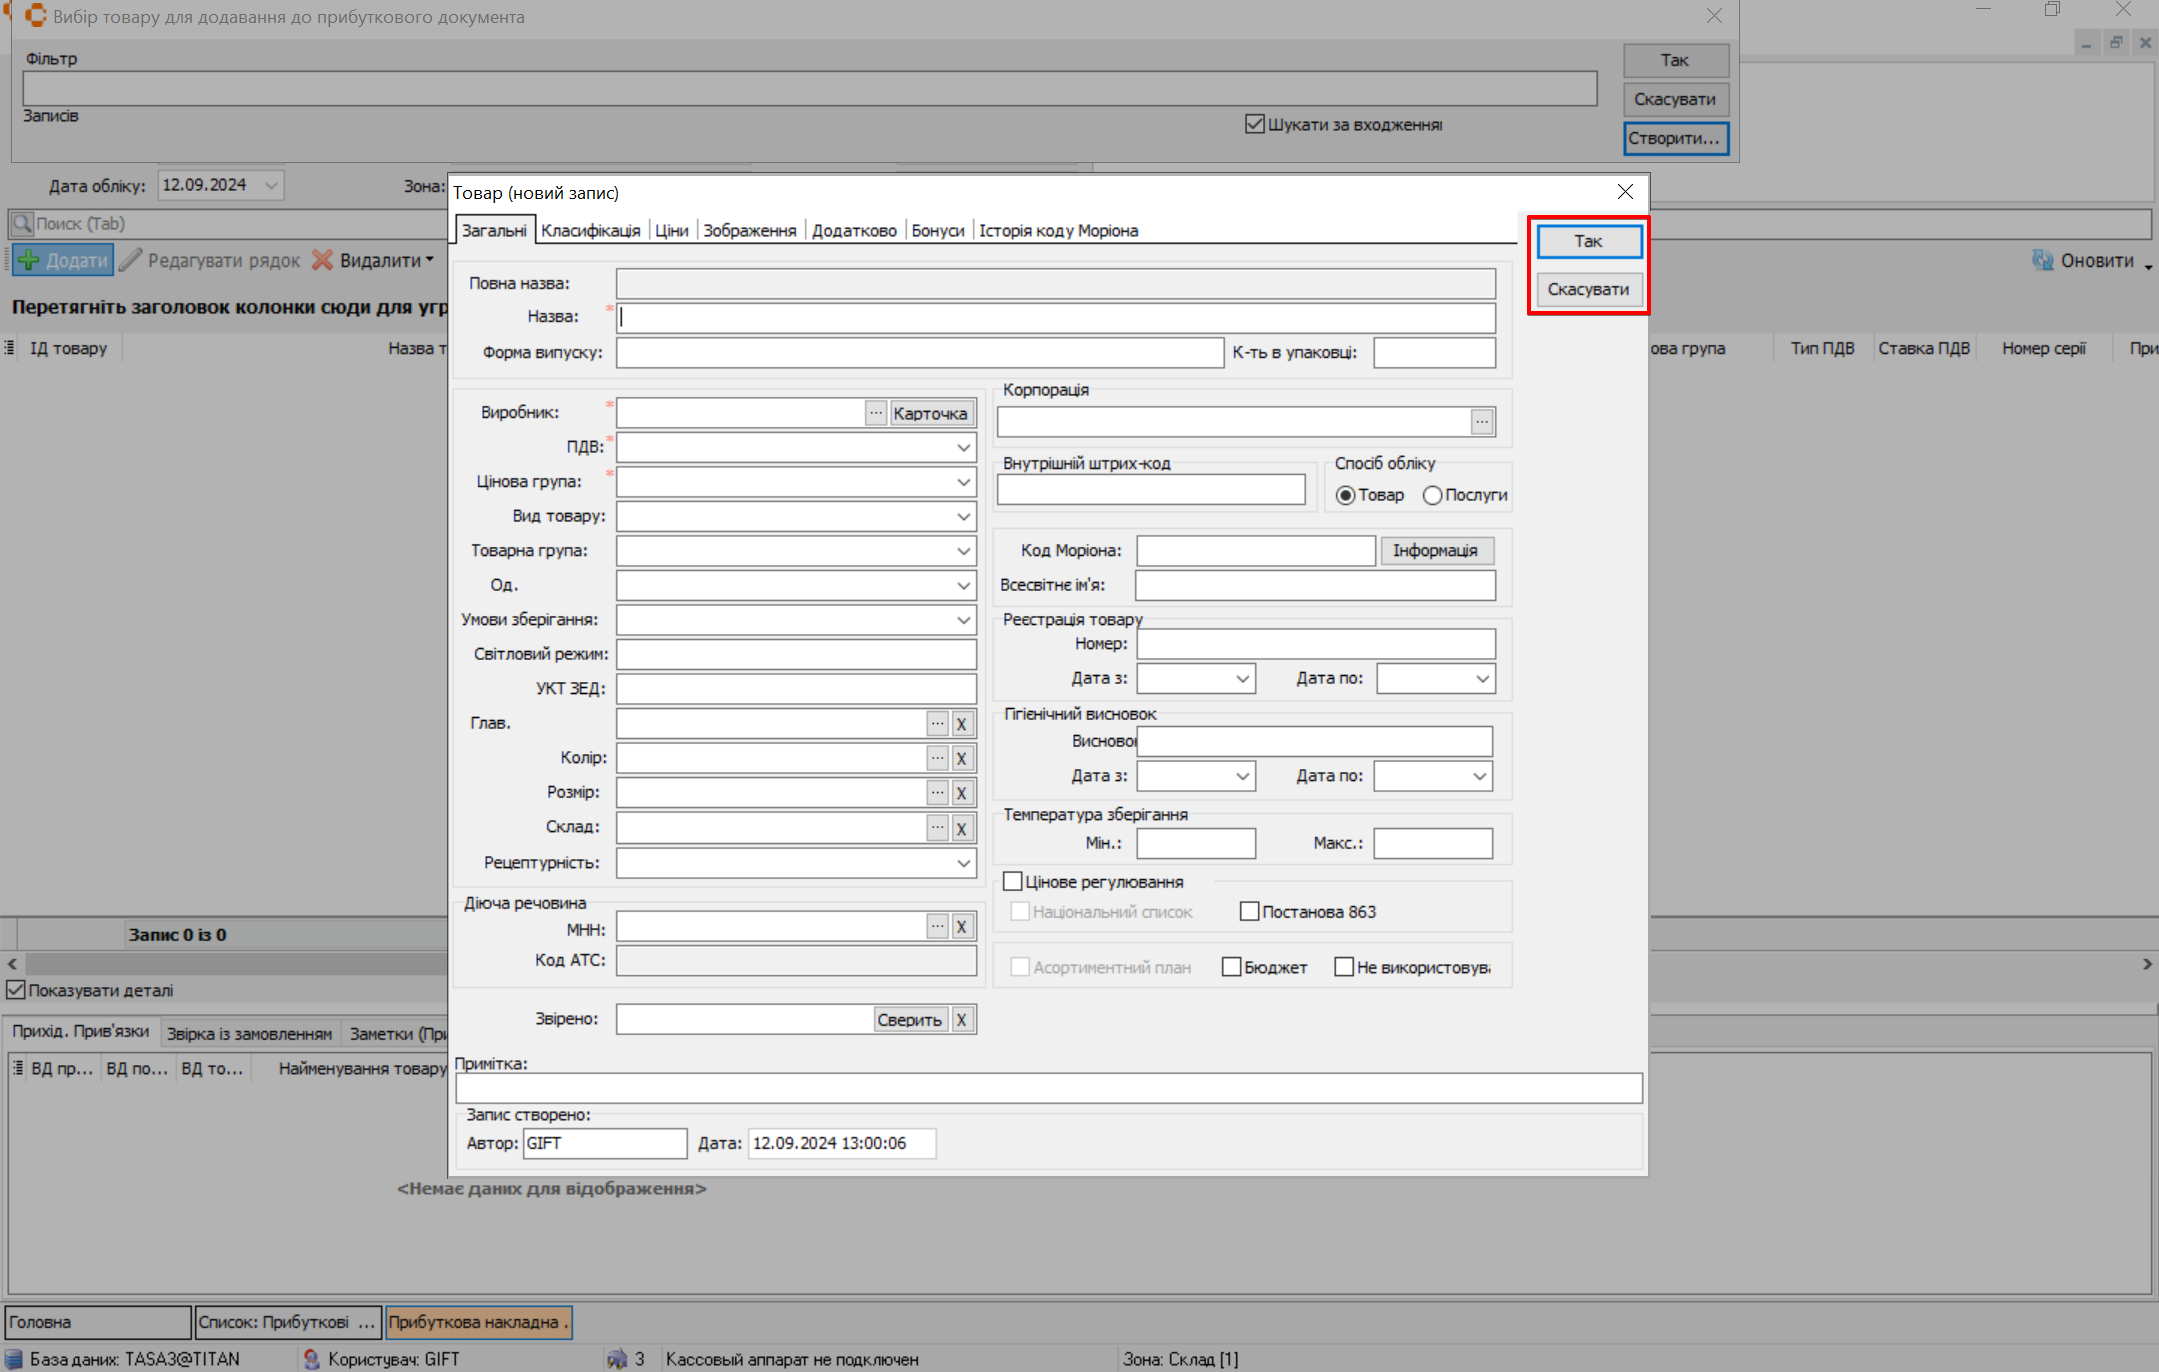Open the Ціни tab
The image size is (2159, 1372).
tap(671, 230)
